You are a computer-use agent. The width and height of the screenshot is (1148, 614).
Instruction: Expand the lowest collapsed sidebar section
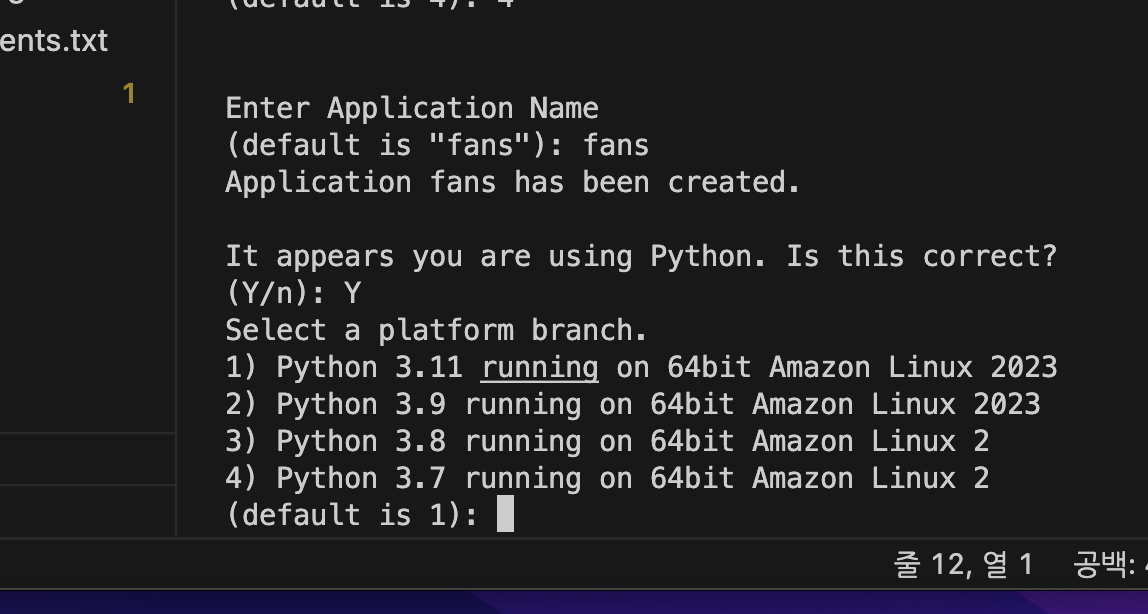click(87, 510)
